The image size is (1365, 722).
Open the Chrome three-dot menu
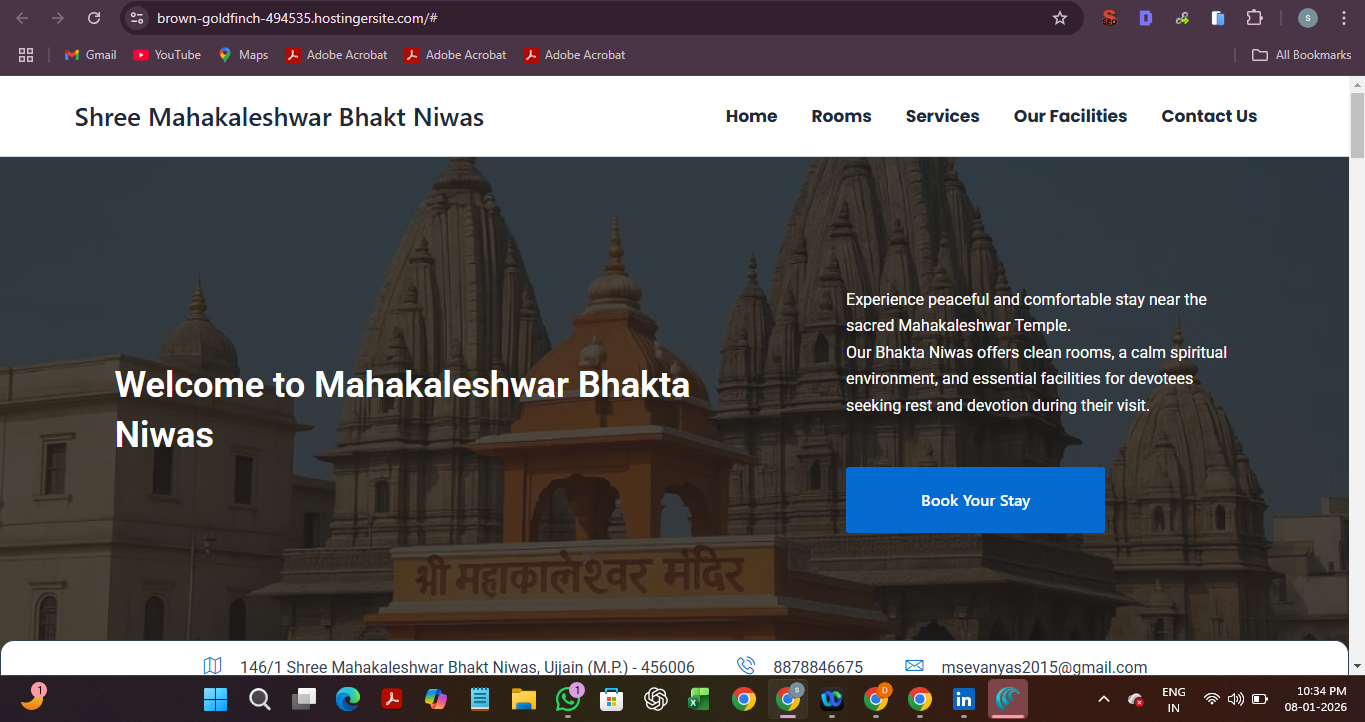pyautogui.click(x=1343, y=18)
